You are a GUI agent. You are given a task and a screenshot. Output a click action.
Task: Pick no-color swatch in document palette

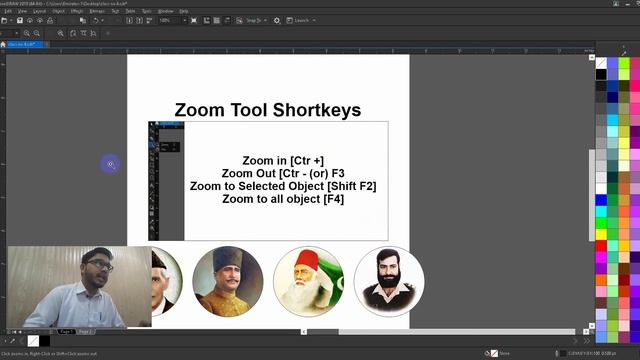pyautogui.click(x=33, y=341)
